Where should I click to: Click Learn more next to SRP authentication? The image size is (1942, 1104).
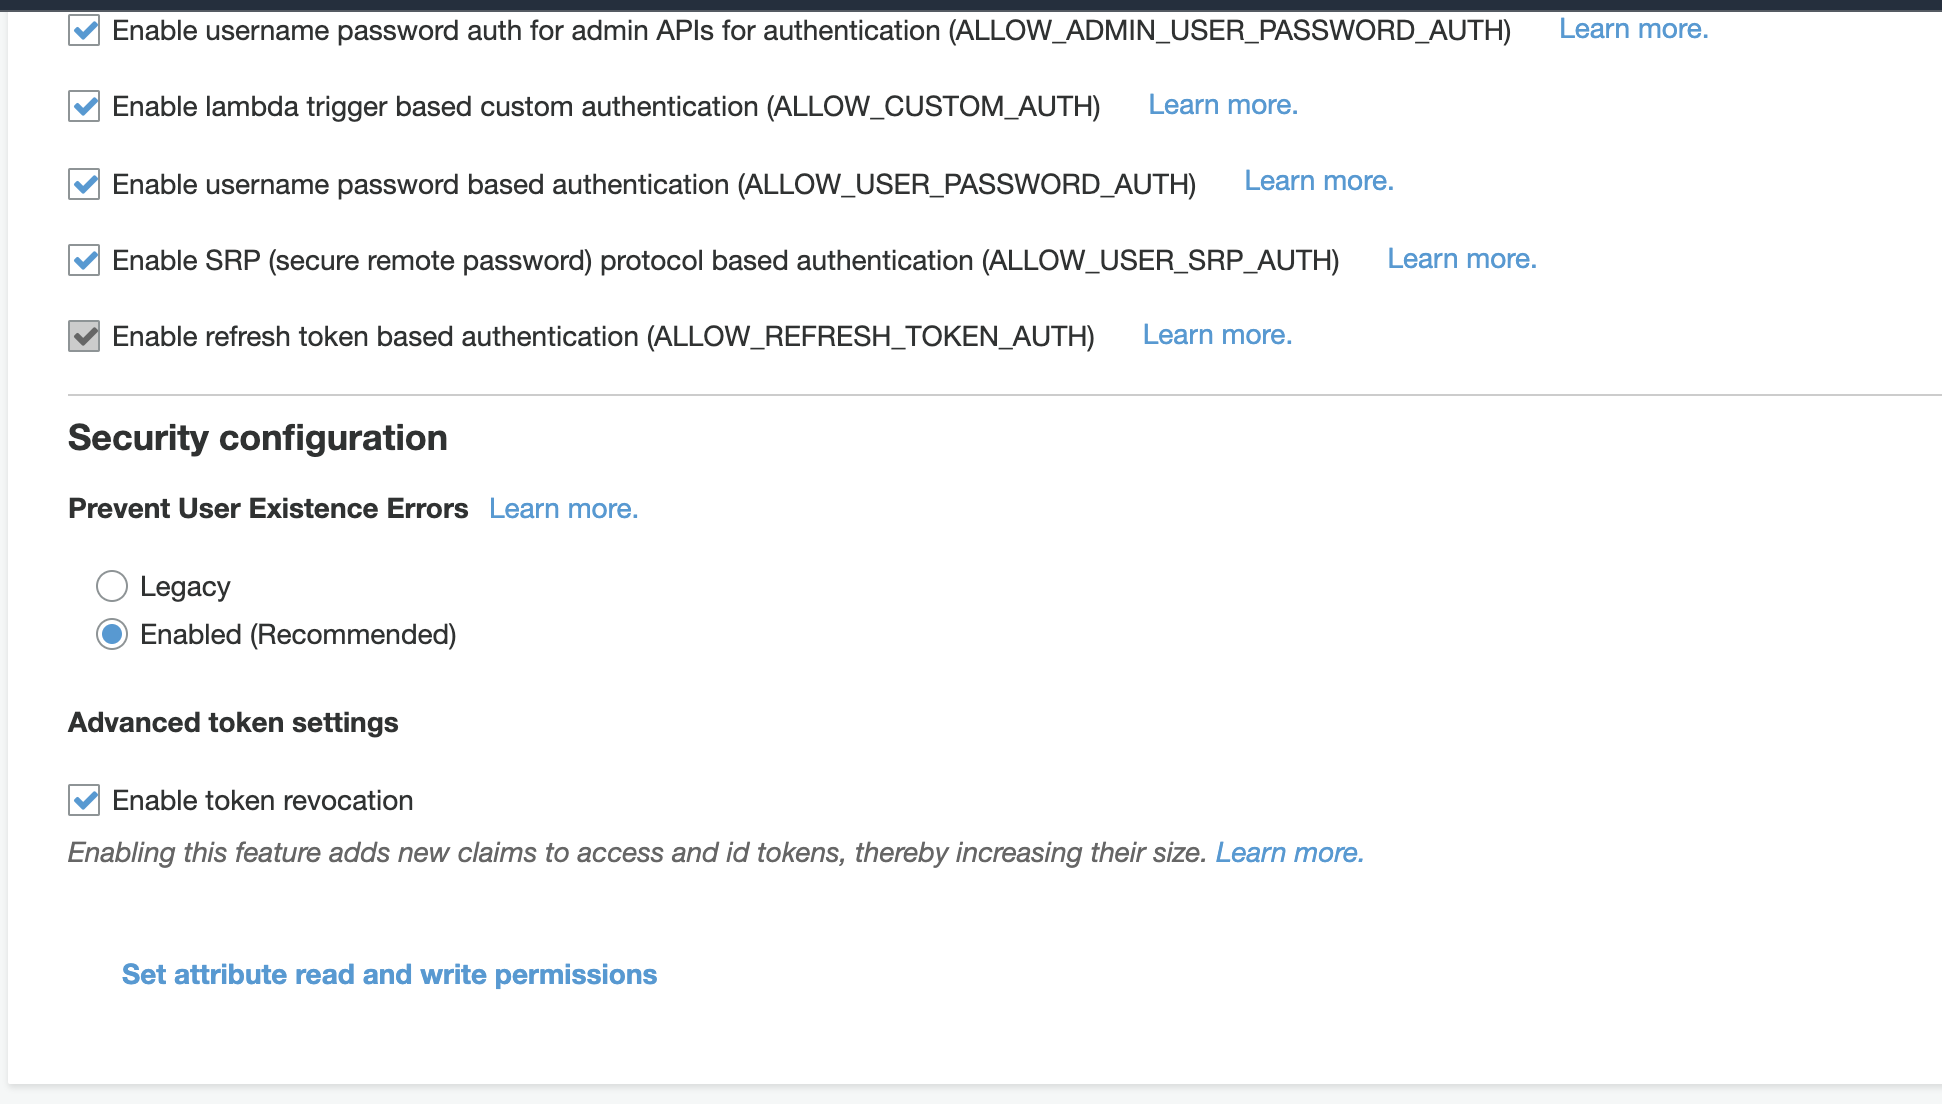(1462, 258)
